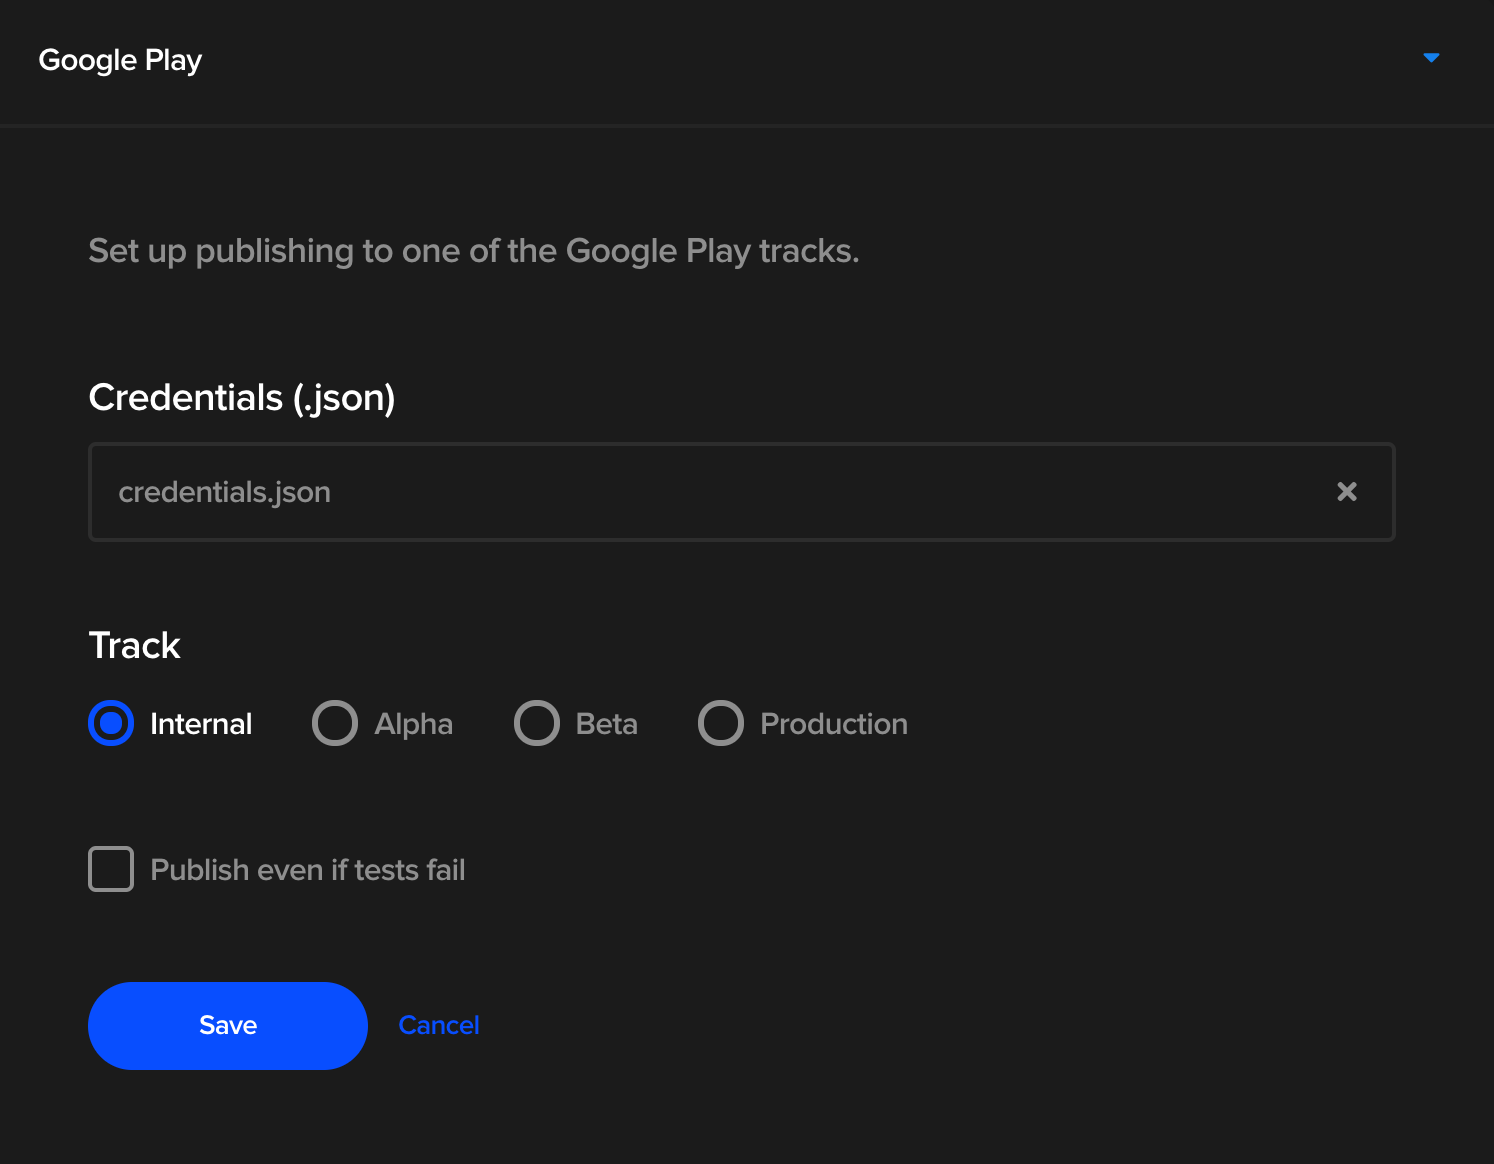
Task: Select the Alpha track radio button
Action: click(335, 723)
